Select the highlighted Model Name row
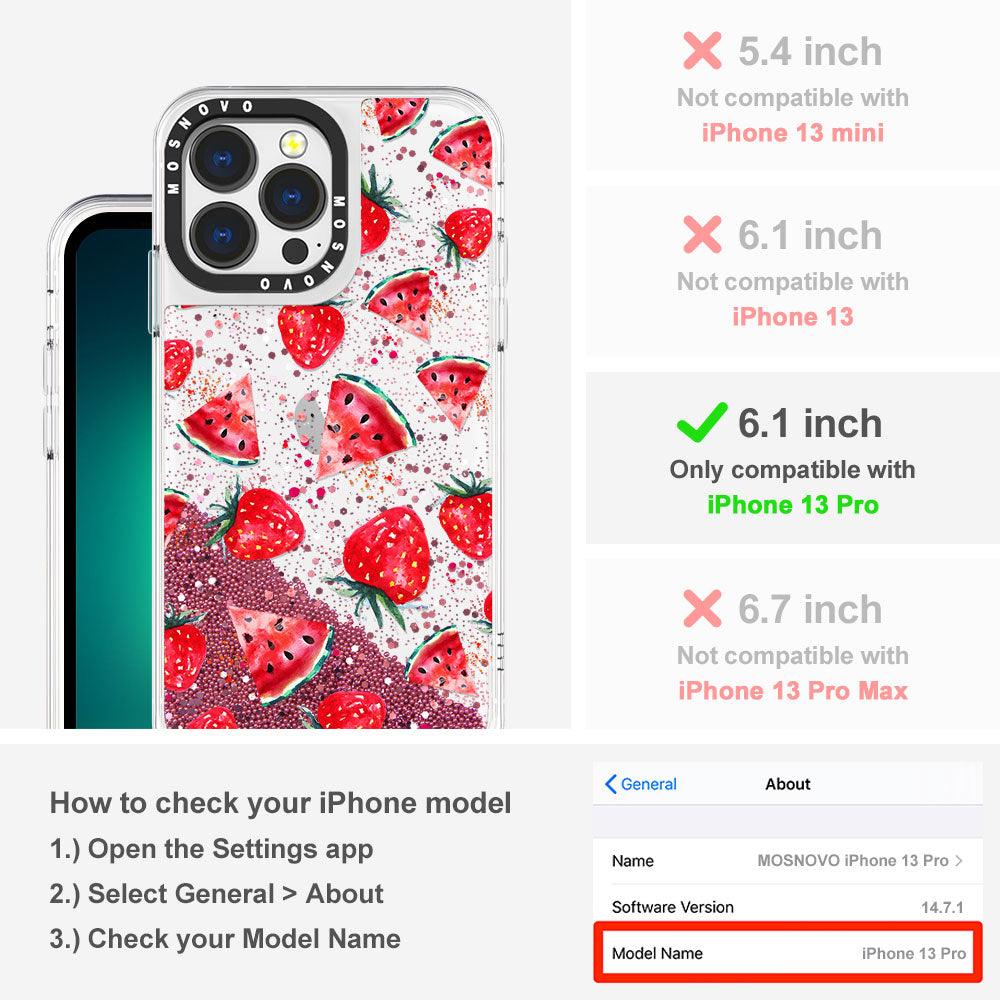The height and width of the screenshot is (1000, 1000). pyautogui.click(x=788, y=953)
